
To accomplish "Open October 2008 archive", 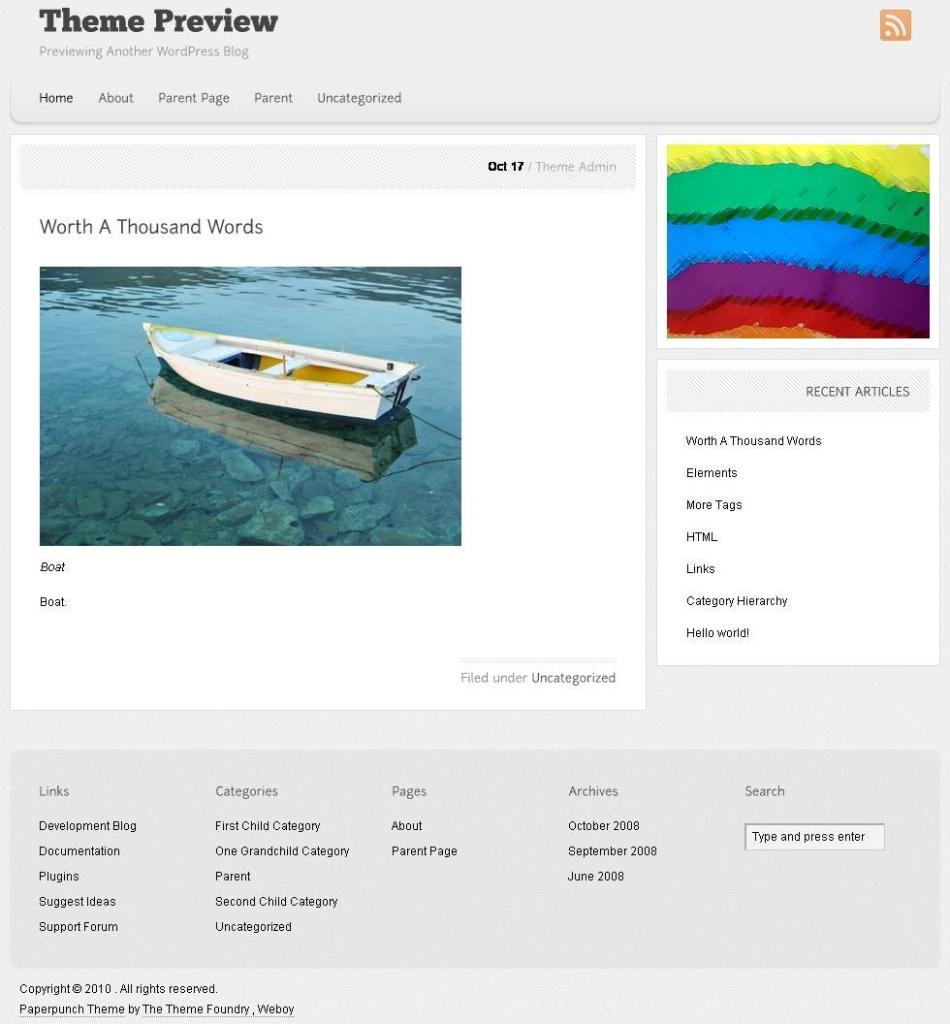I will pos(604,825).
